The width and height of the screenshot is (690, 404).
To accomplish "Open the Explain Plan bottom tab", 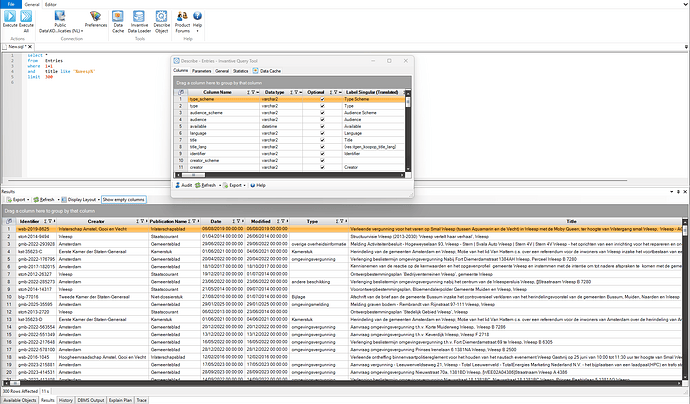I will point(120,400).
